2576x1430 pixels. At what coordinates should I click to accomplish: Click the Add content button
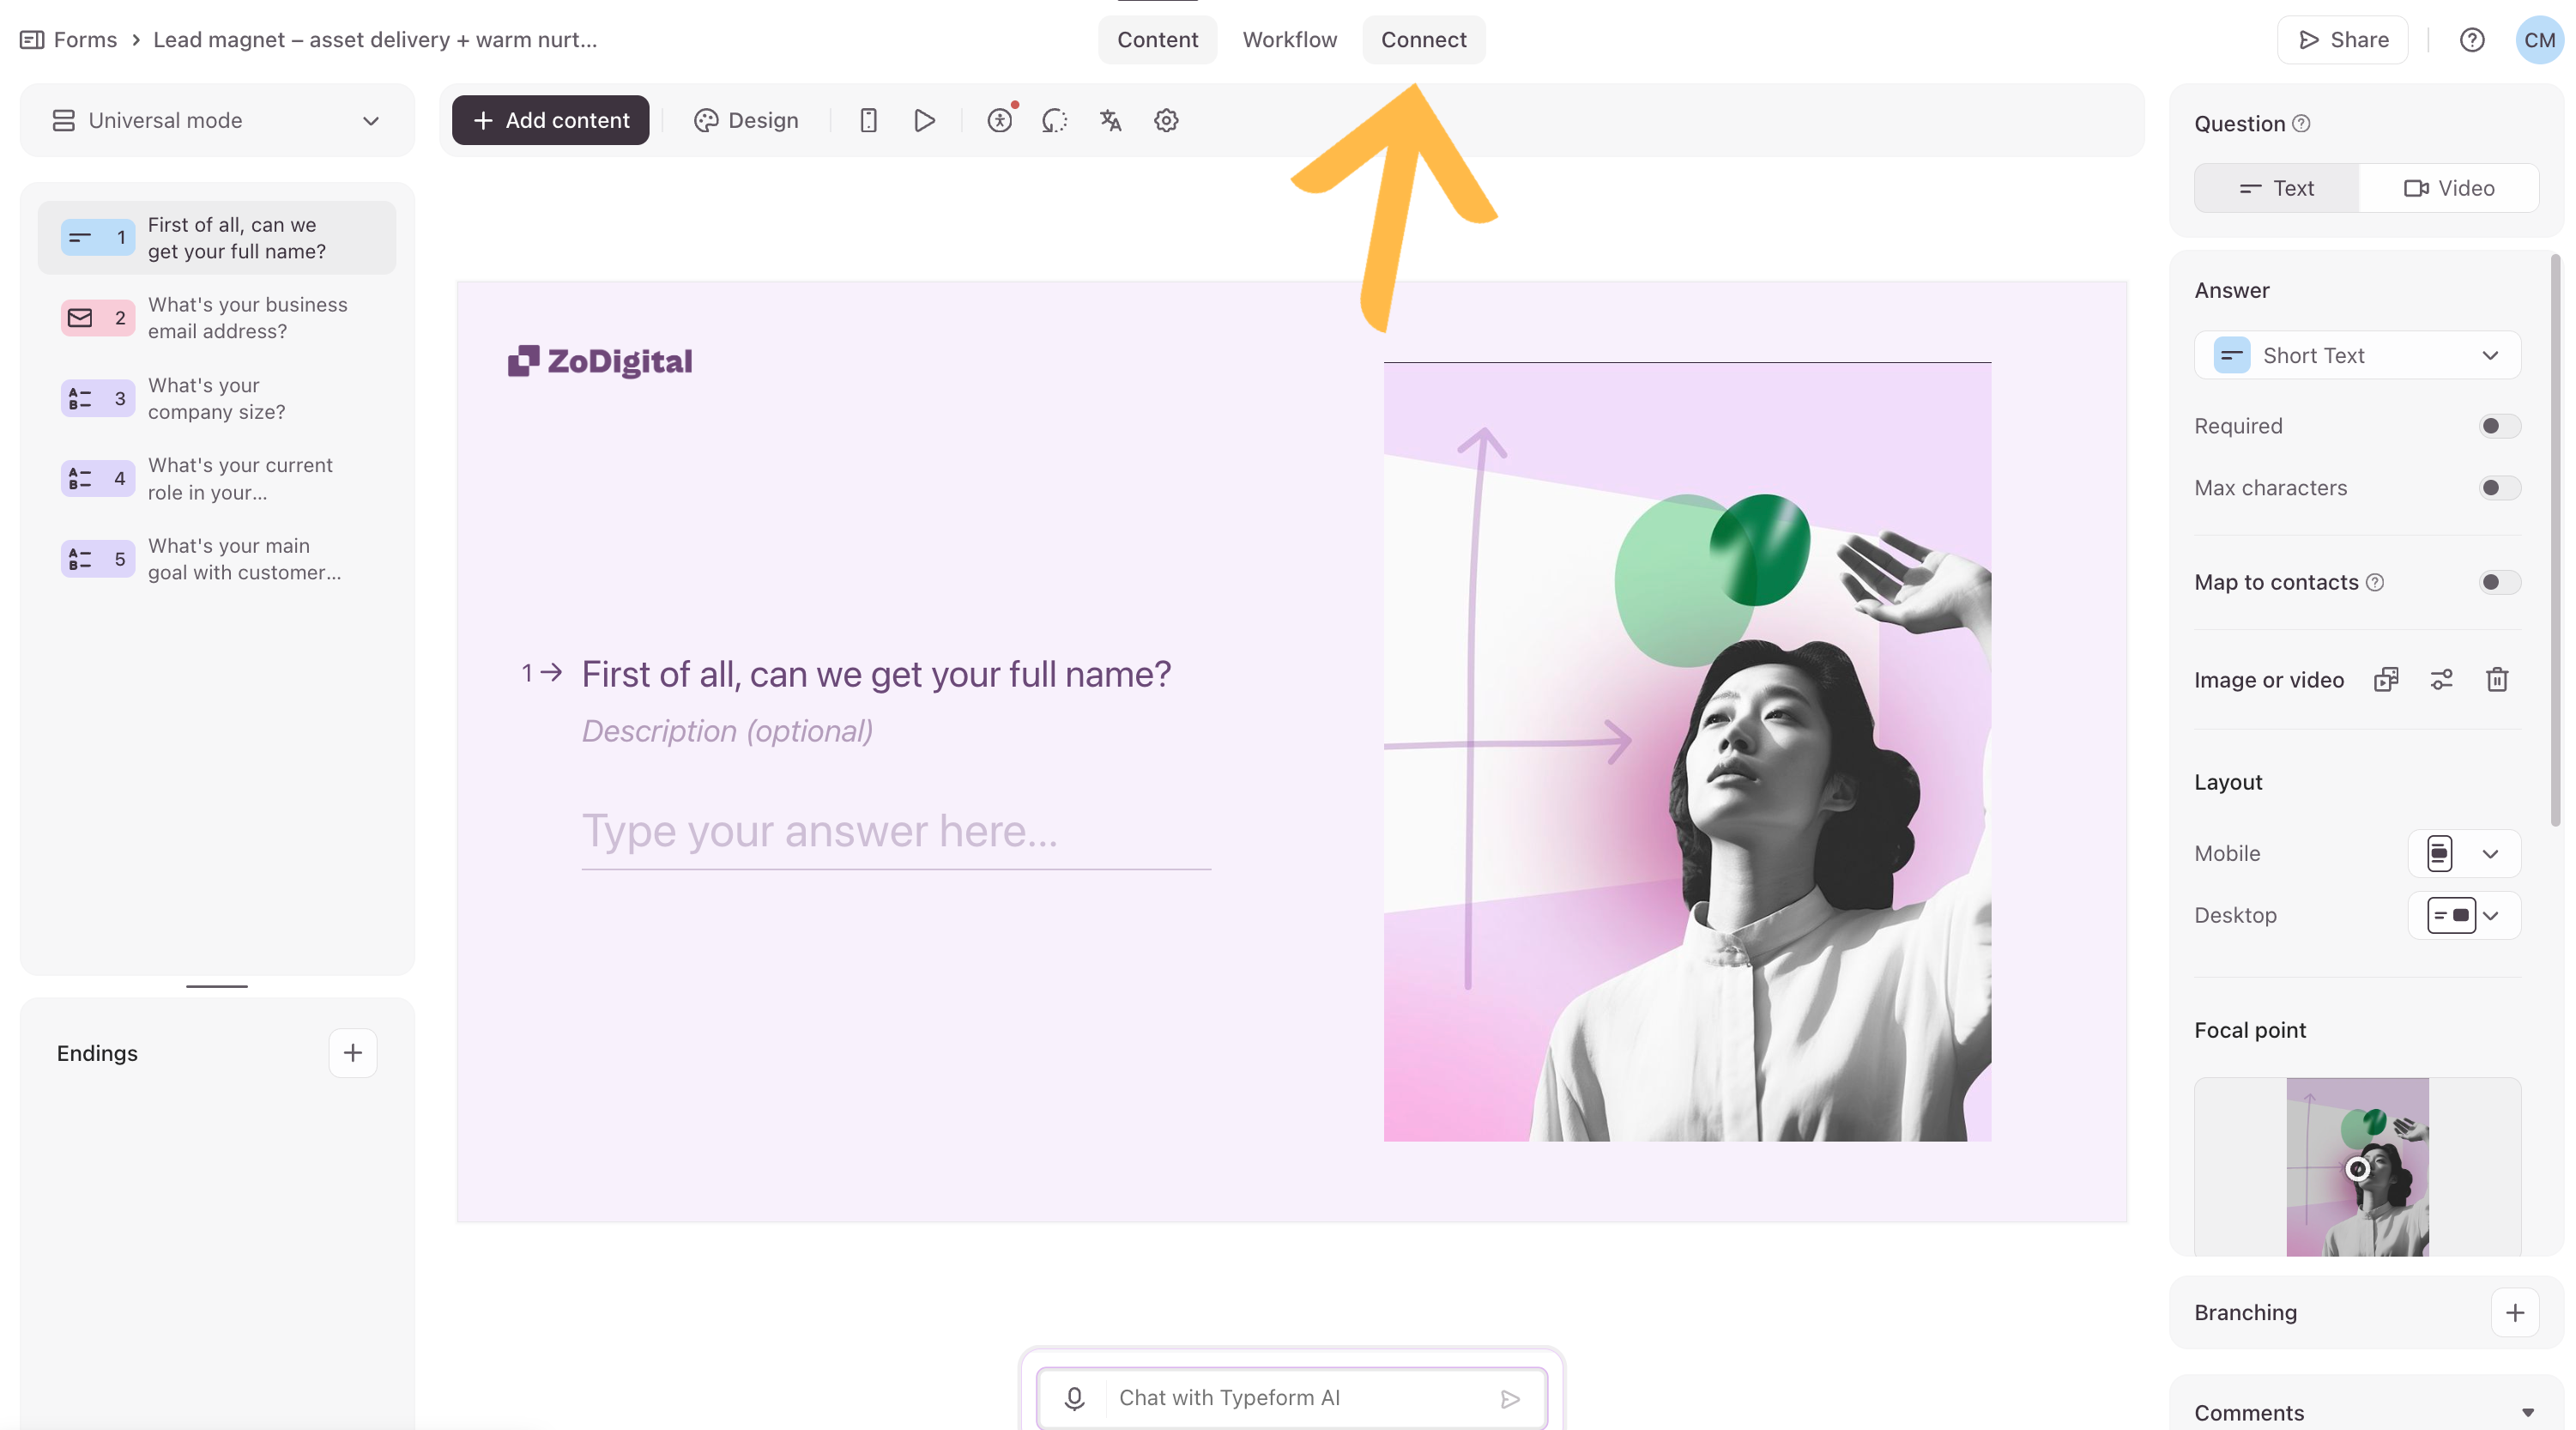click(550, 120)
